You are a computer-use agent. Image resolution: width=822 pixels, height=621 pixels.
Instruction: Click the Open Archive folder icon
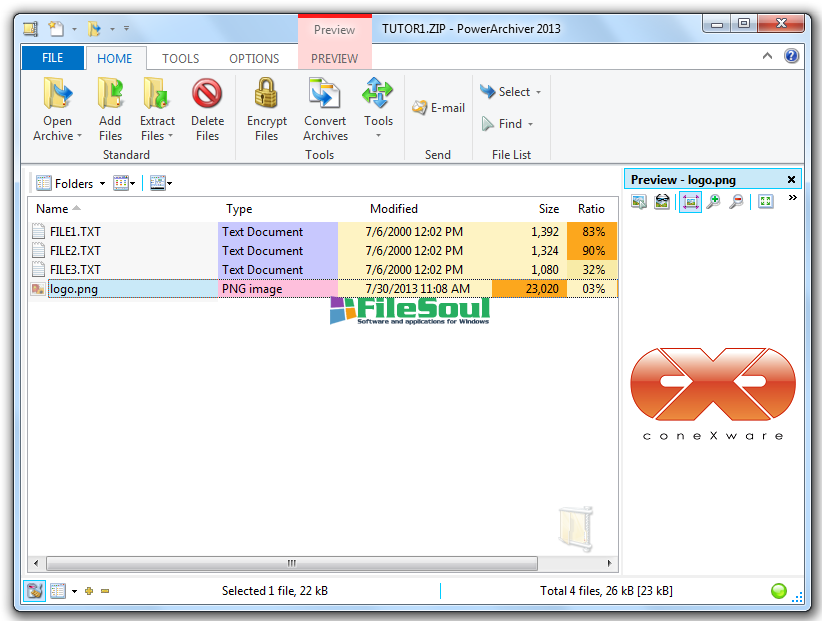click(57, 93)
